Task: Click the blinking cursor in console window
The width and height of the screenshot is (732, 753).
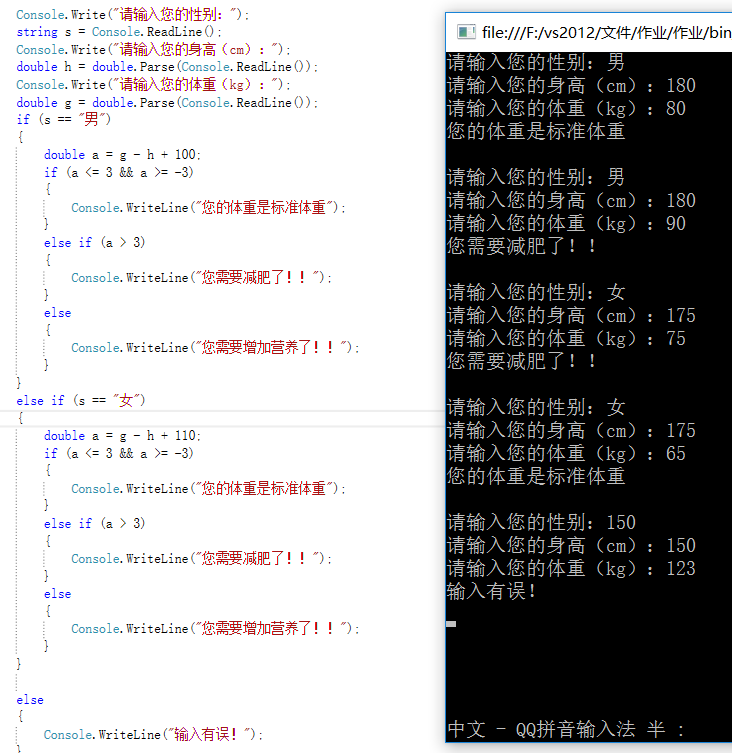Action: click(451, 624)
